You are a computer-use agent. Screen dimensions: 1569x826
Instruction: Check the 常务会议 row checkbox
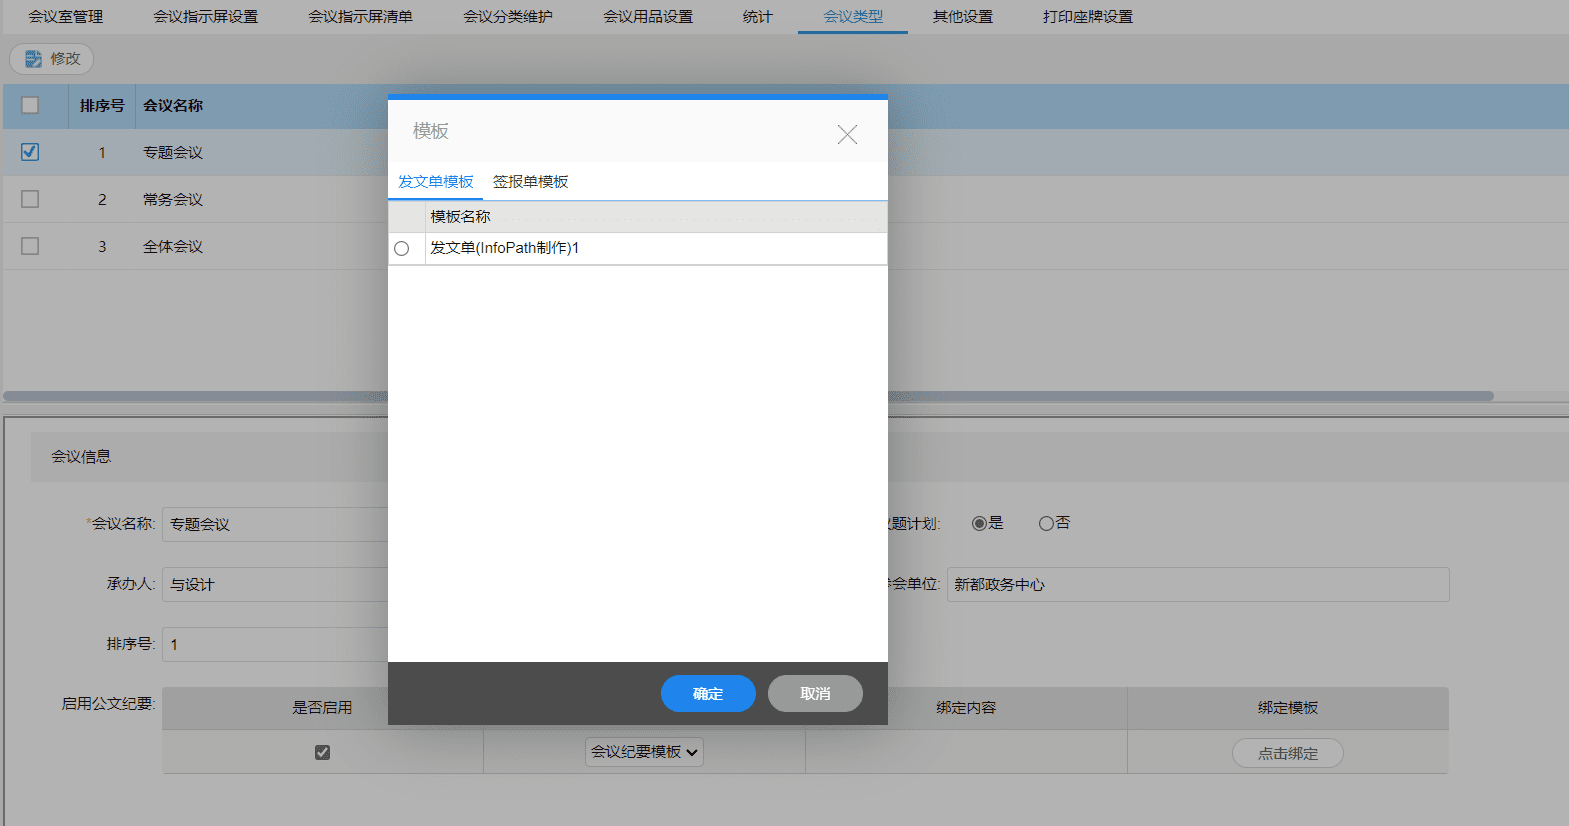click(30, 199)
